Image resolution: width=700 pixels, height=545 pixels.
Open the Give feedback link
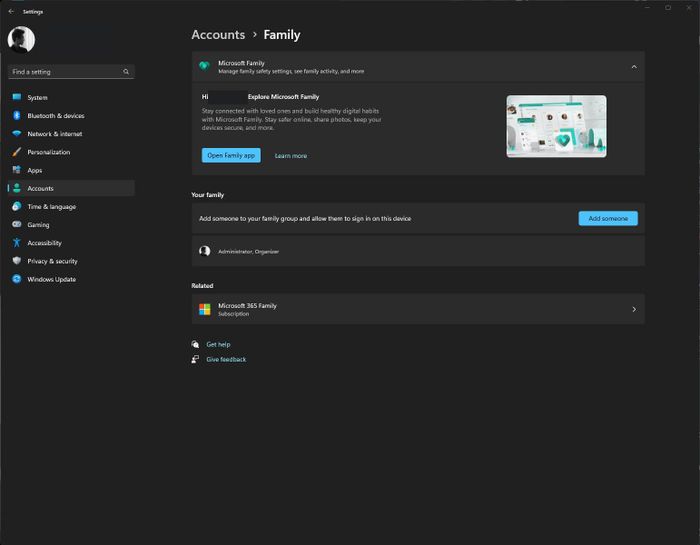226,359
